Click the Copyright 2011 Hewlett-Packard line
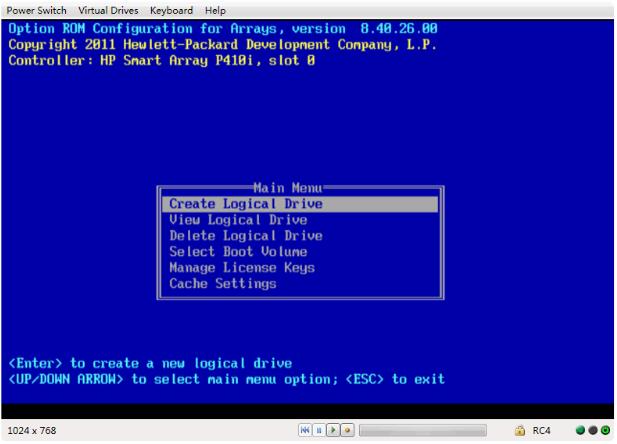 tap(223, 45)
